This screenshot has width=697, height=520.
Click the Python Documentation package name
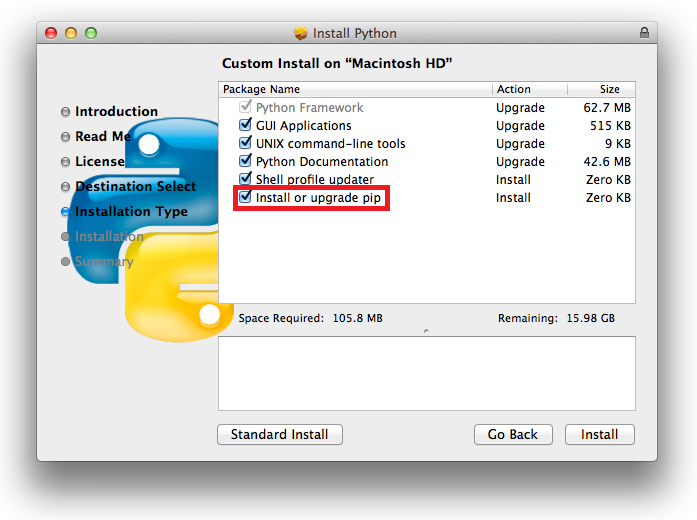322,162
